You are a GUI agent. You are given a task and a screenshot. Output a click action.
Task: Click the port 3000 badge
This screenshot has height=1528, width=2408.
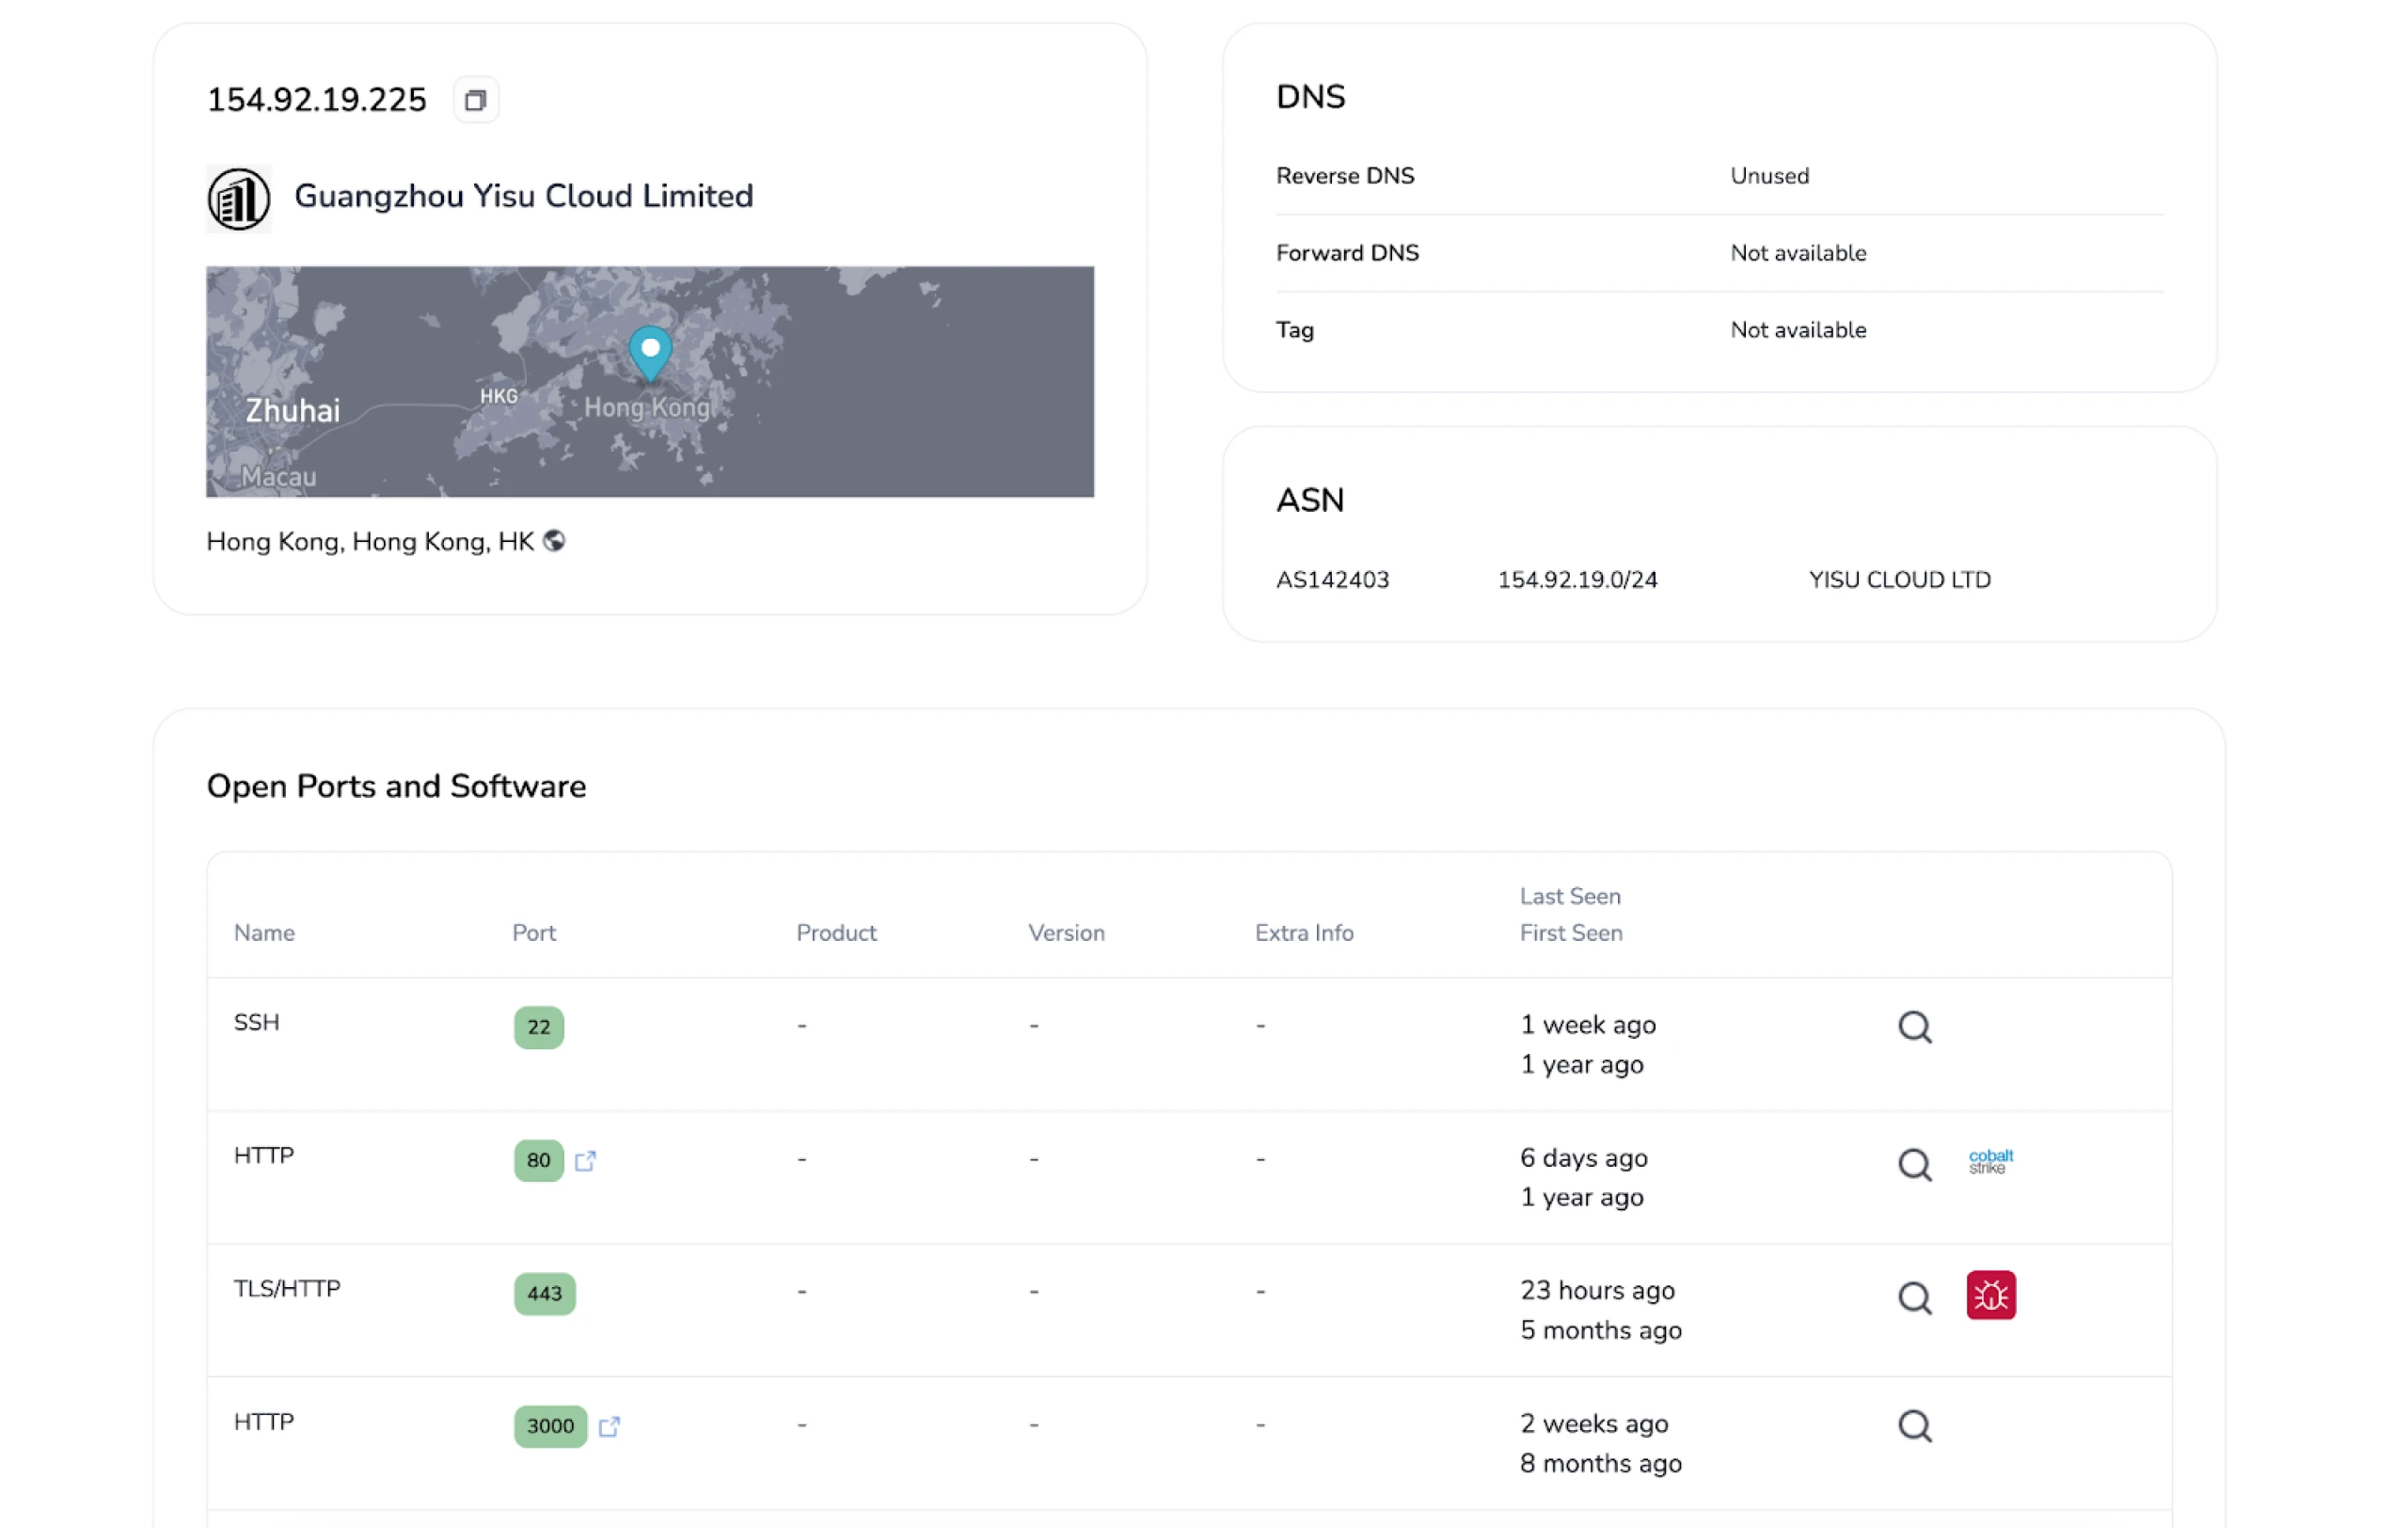coord(551,1426)
